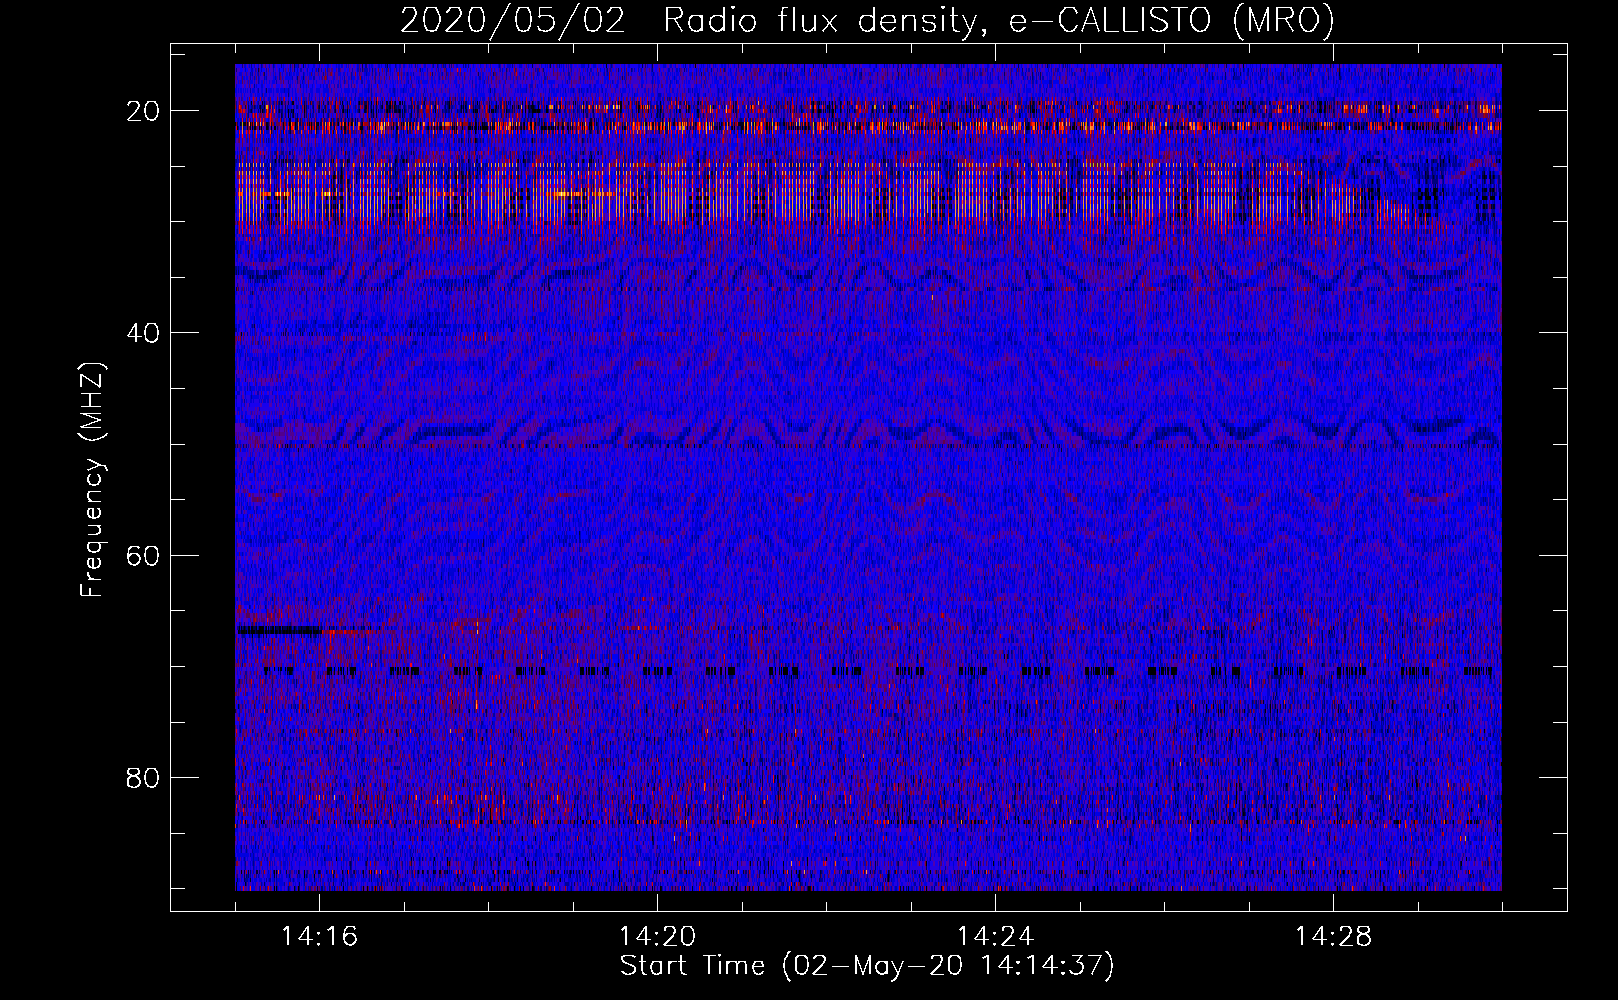
Task: Click the '14:28' time tick label
Action: click(x=1333, y=937)
